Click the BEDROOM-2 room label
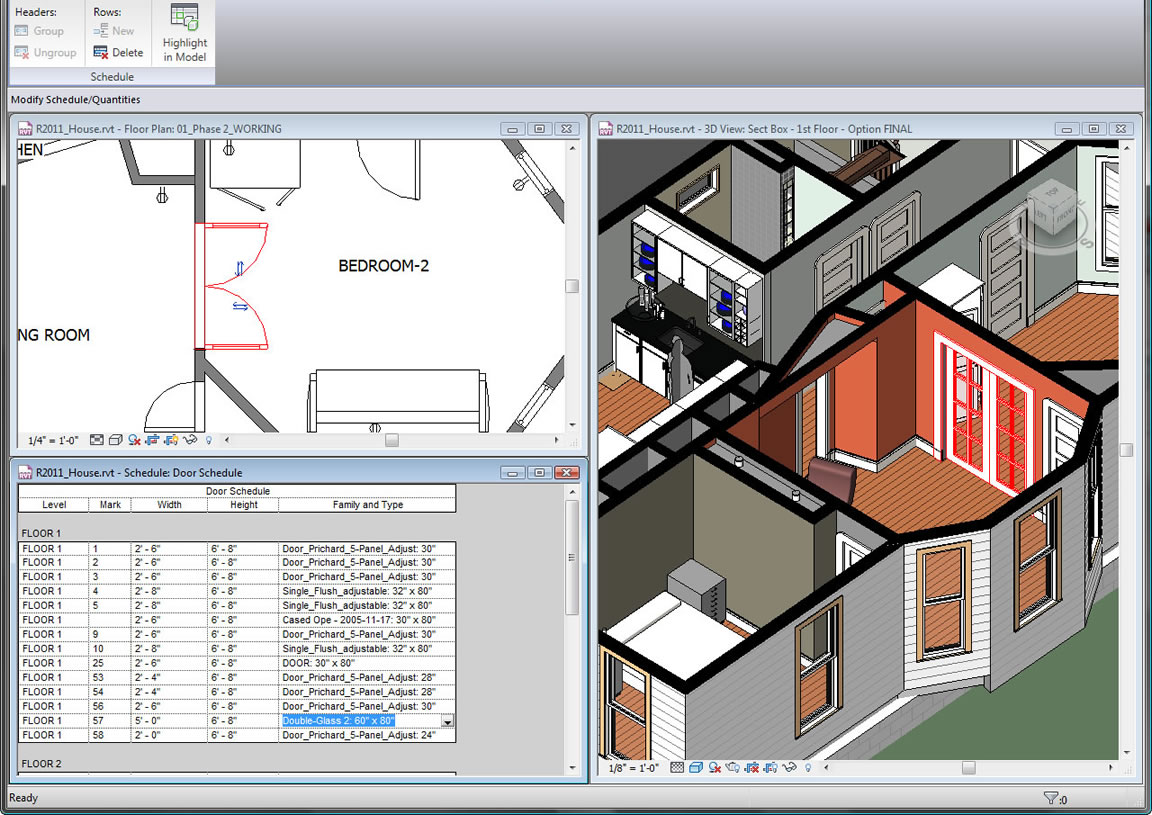This screenshot has height=815, width=1152. (x=384, y=266)
